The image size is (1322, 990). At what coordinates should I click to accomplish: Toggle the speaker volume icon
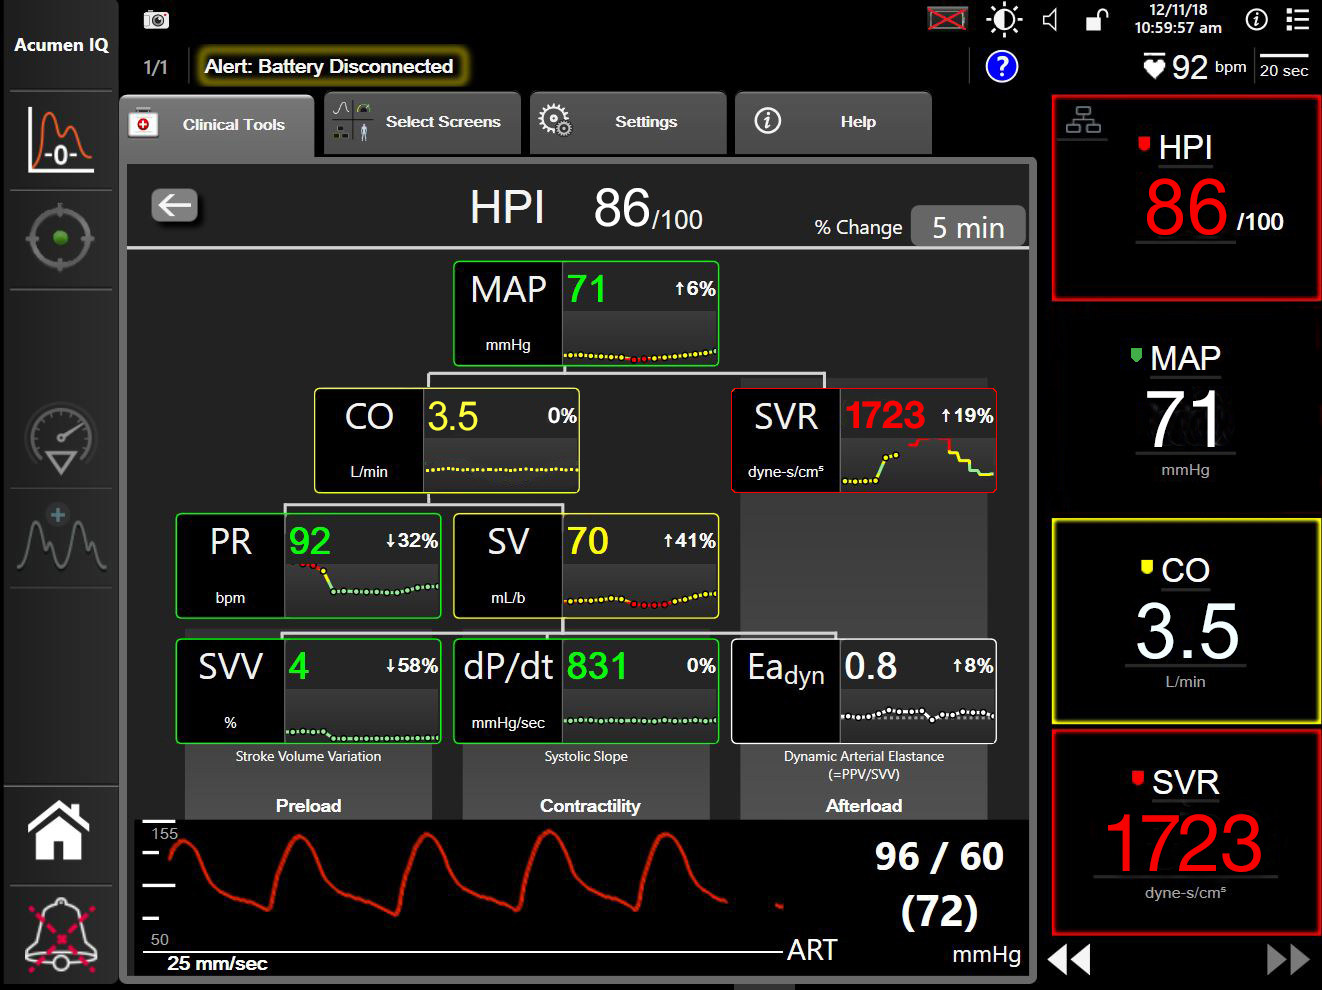click(x=1051, y=20)
